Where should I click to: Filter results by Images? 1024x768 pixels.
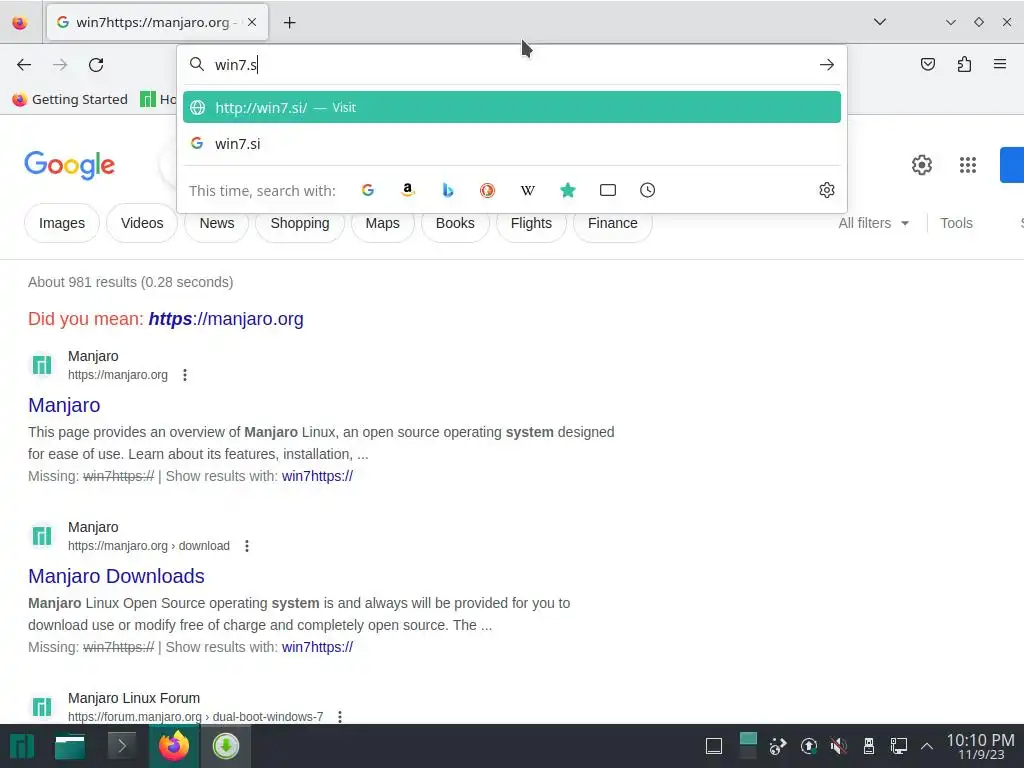(62, 223)
